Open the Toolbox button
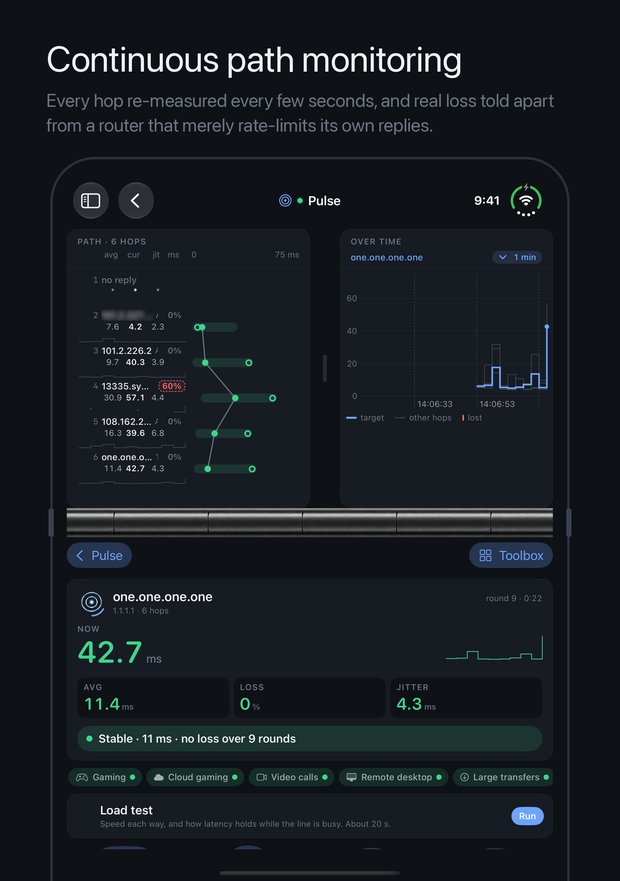Viewport: 620px width, 881px height. coord(511,556)
